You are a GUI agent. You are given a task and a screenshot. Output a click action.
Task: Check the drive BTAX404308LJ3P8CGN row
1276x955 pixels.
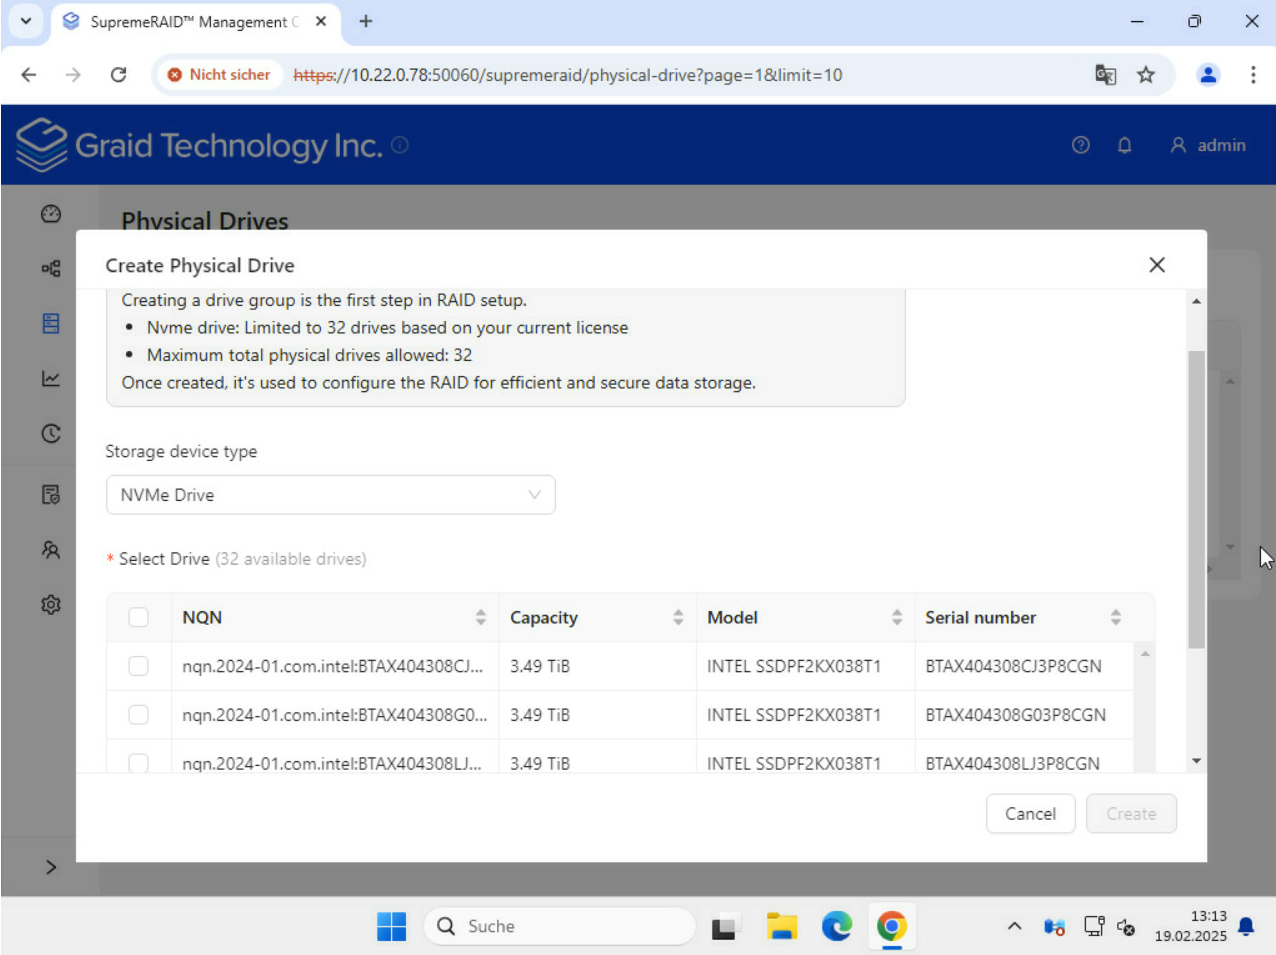[x=139, y=763]
